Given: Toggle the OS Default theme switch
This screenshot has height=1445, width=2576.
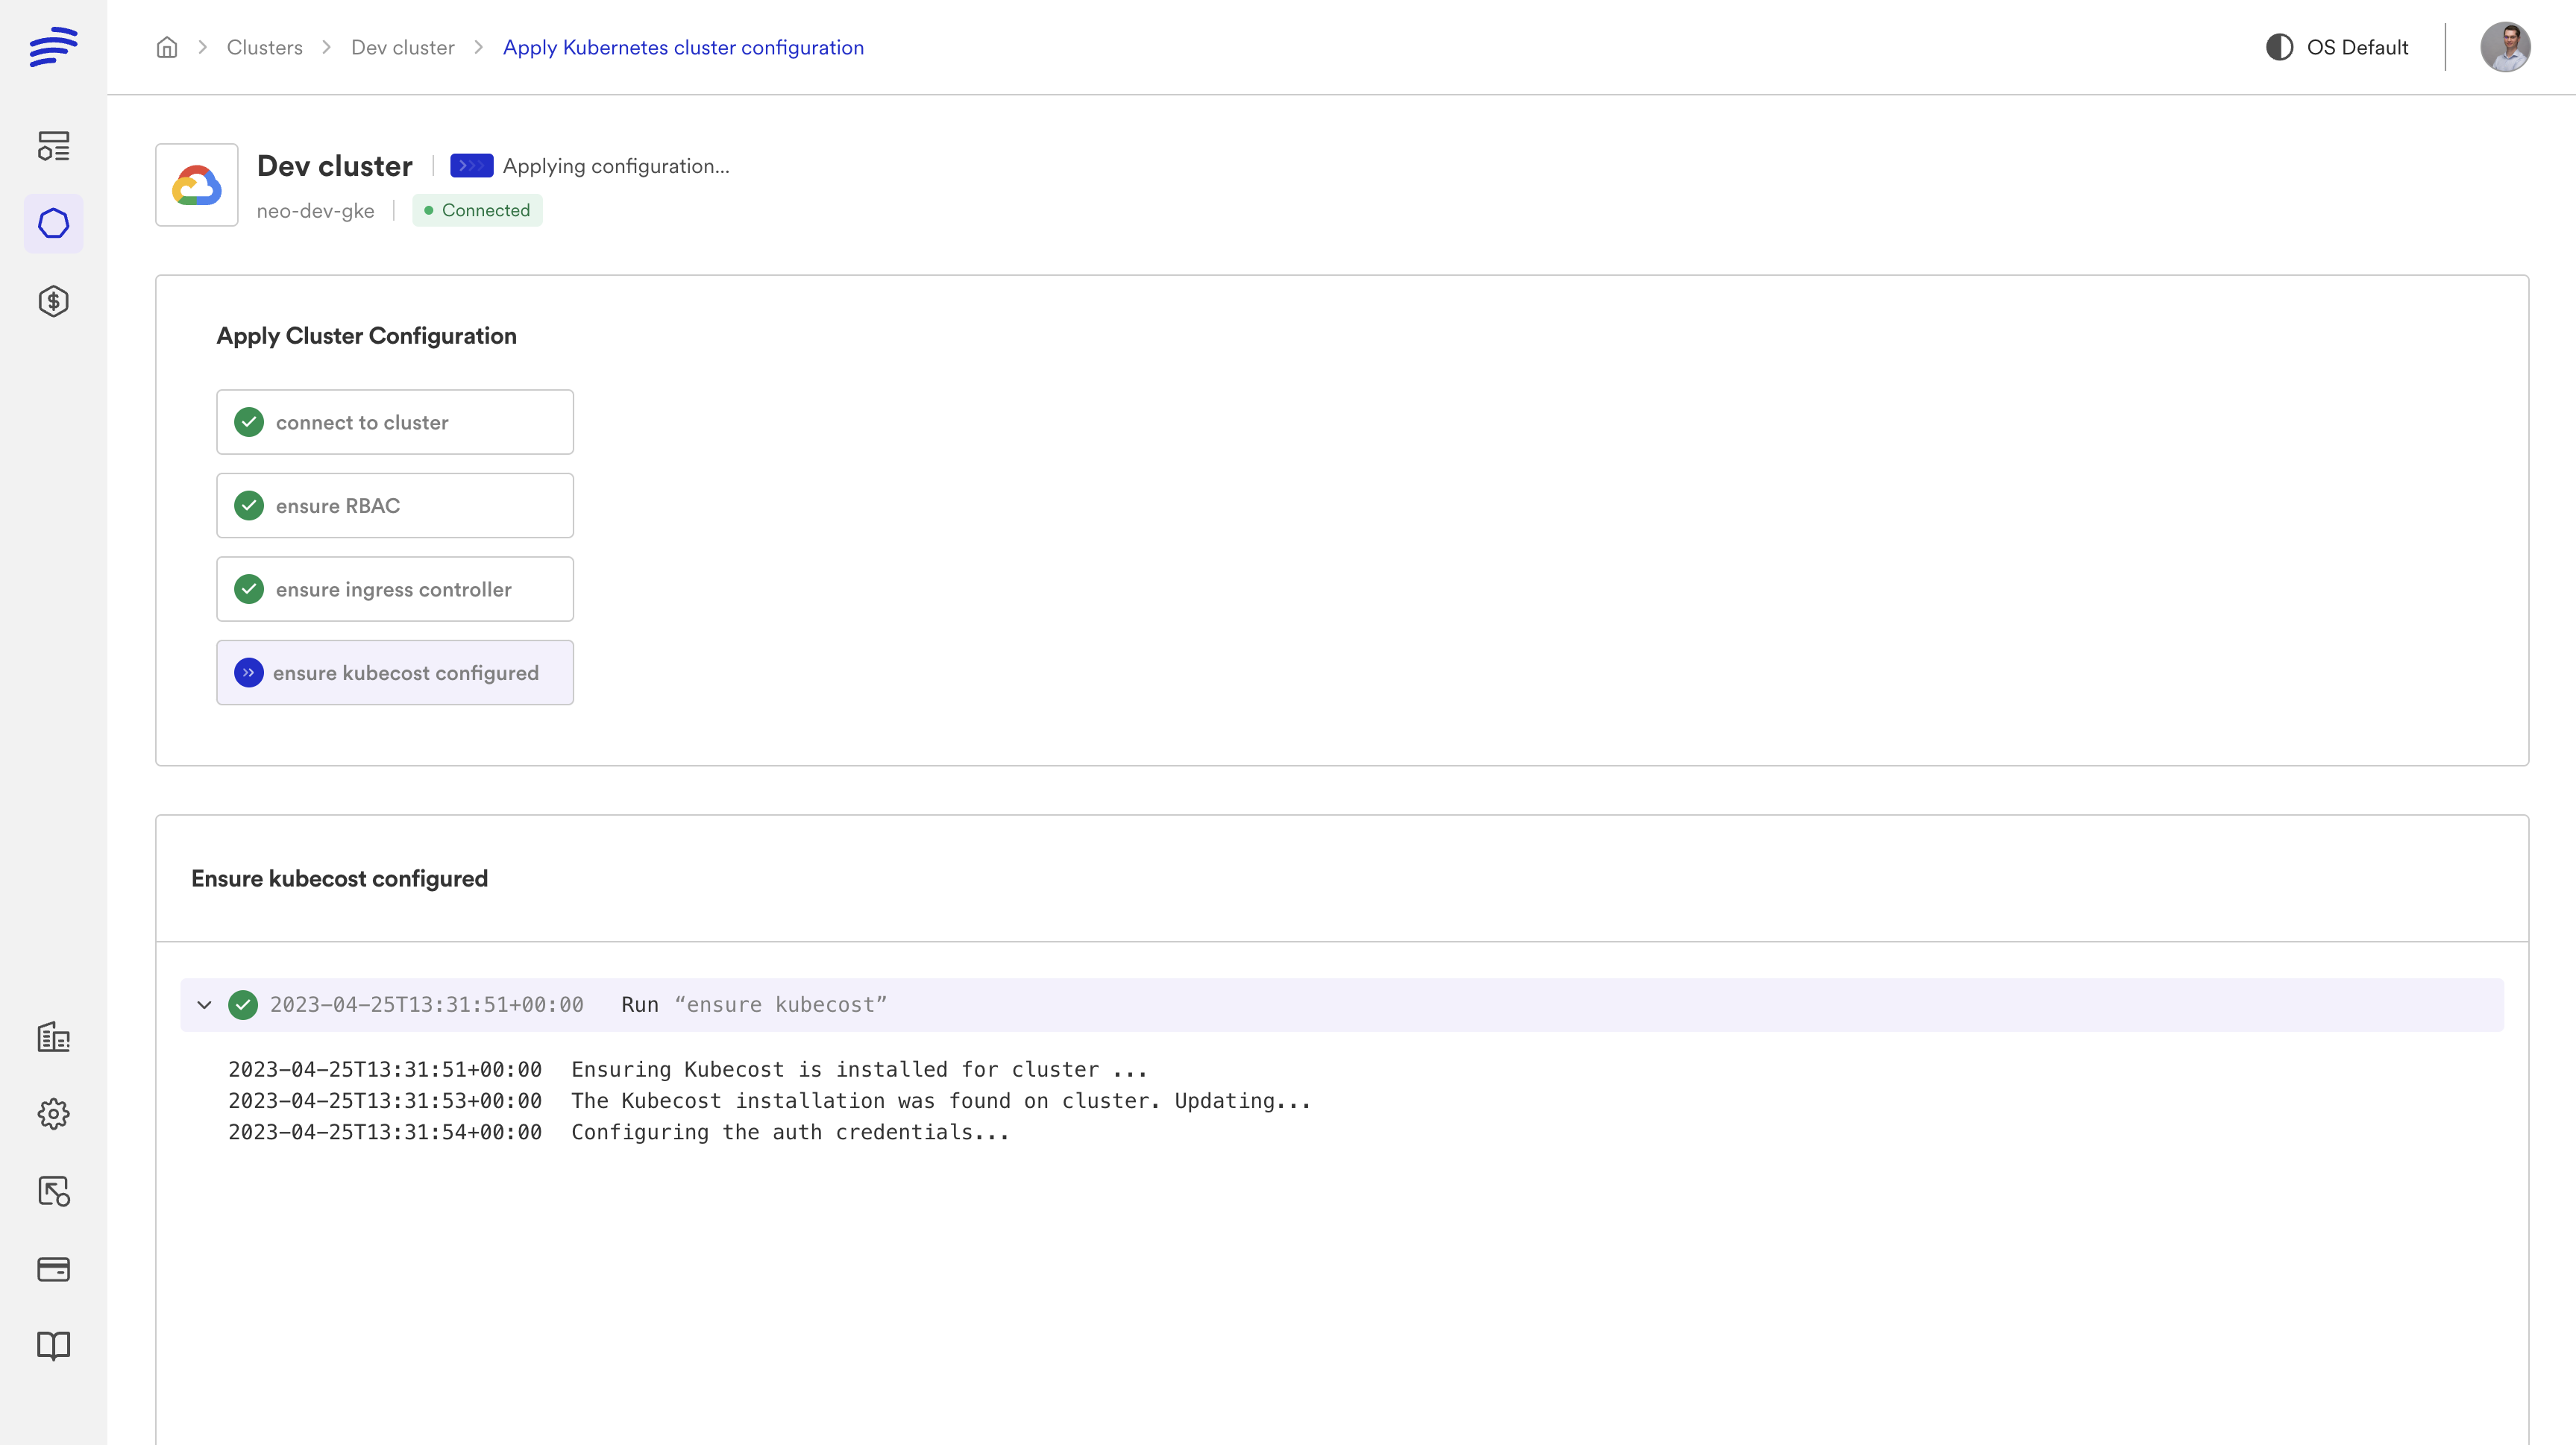Looking at the screenshot, I should pyautogui.click(x=2336, y=47).
